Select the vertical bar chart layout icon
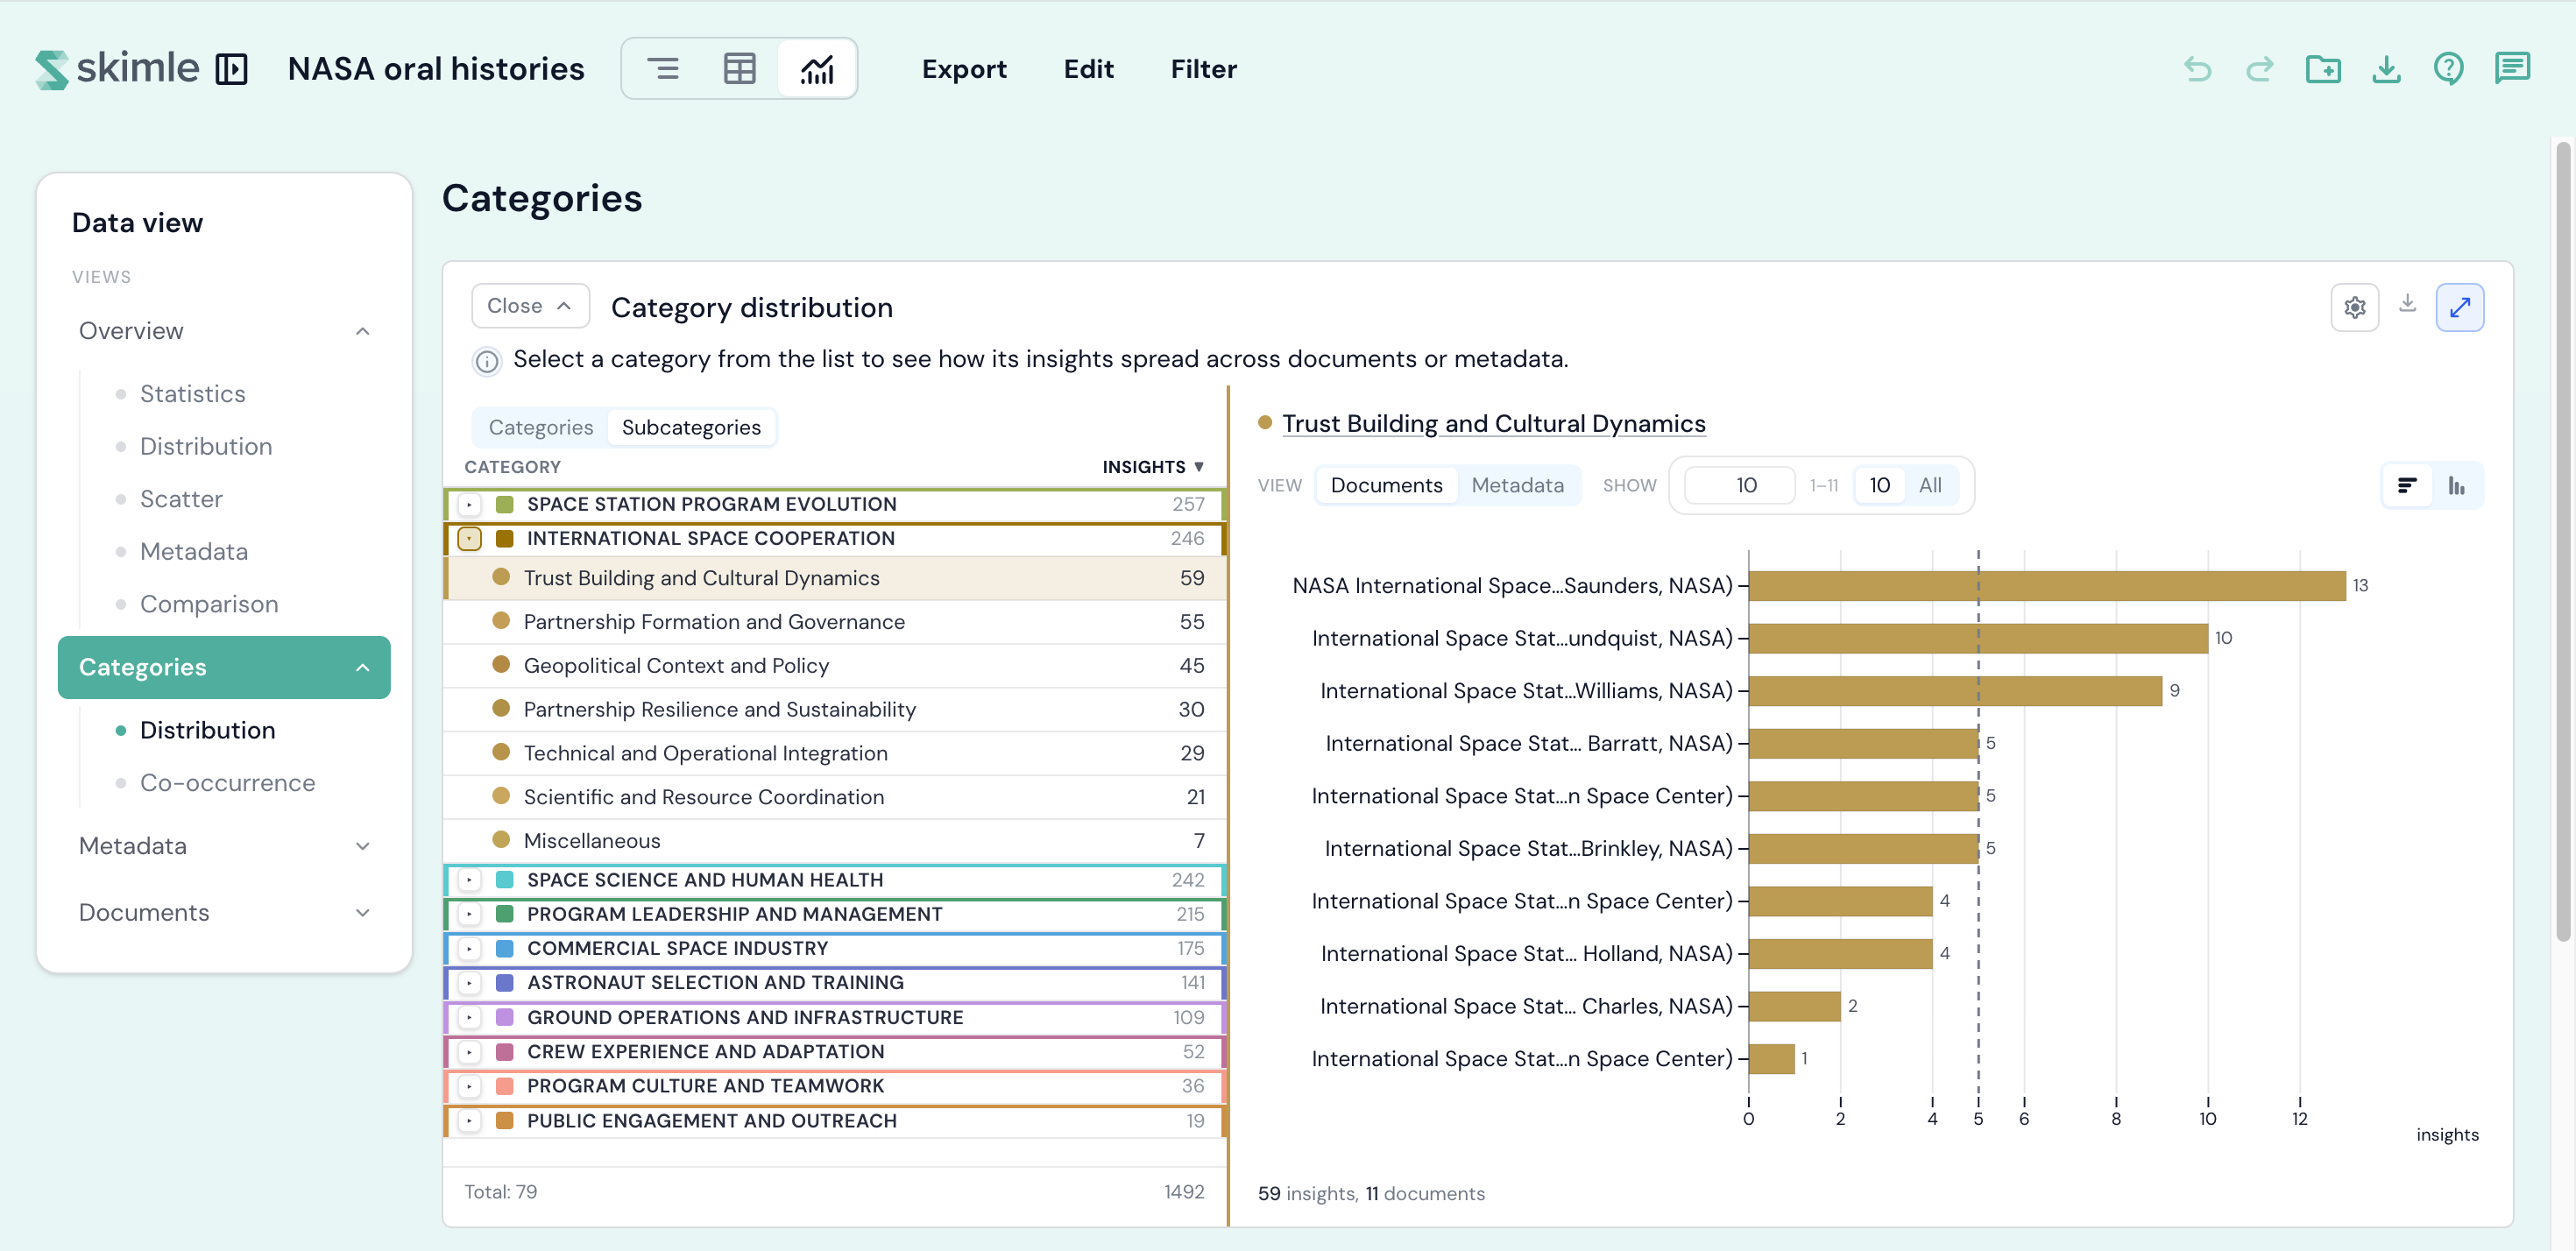The height and width of the screenshot is (1251, 2576). (x=2456, y=486)
